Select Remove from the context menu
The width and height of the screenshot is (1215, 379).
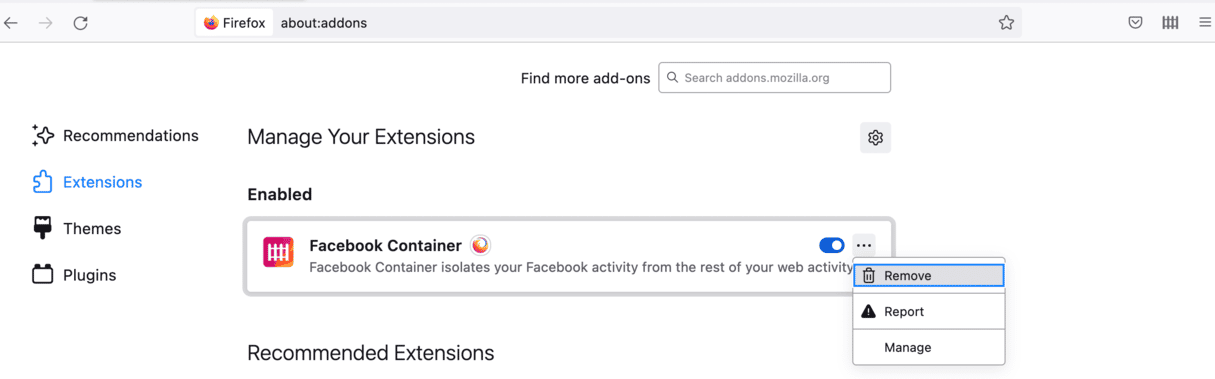pyautogui.click(x=929, y=276)
